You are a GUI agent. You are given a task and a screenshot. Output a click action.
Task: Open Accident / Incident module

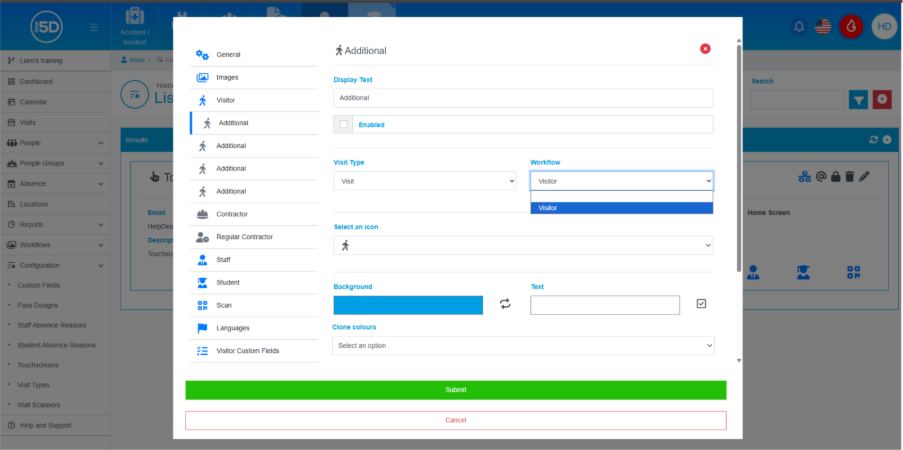[x=134, y=27]
